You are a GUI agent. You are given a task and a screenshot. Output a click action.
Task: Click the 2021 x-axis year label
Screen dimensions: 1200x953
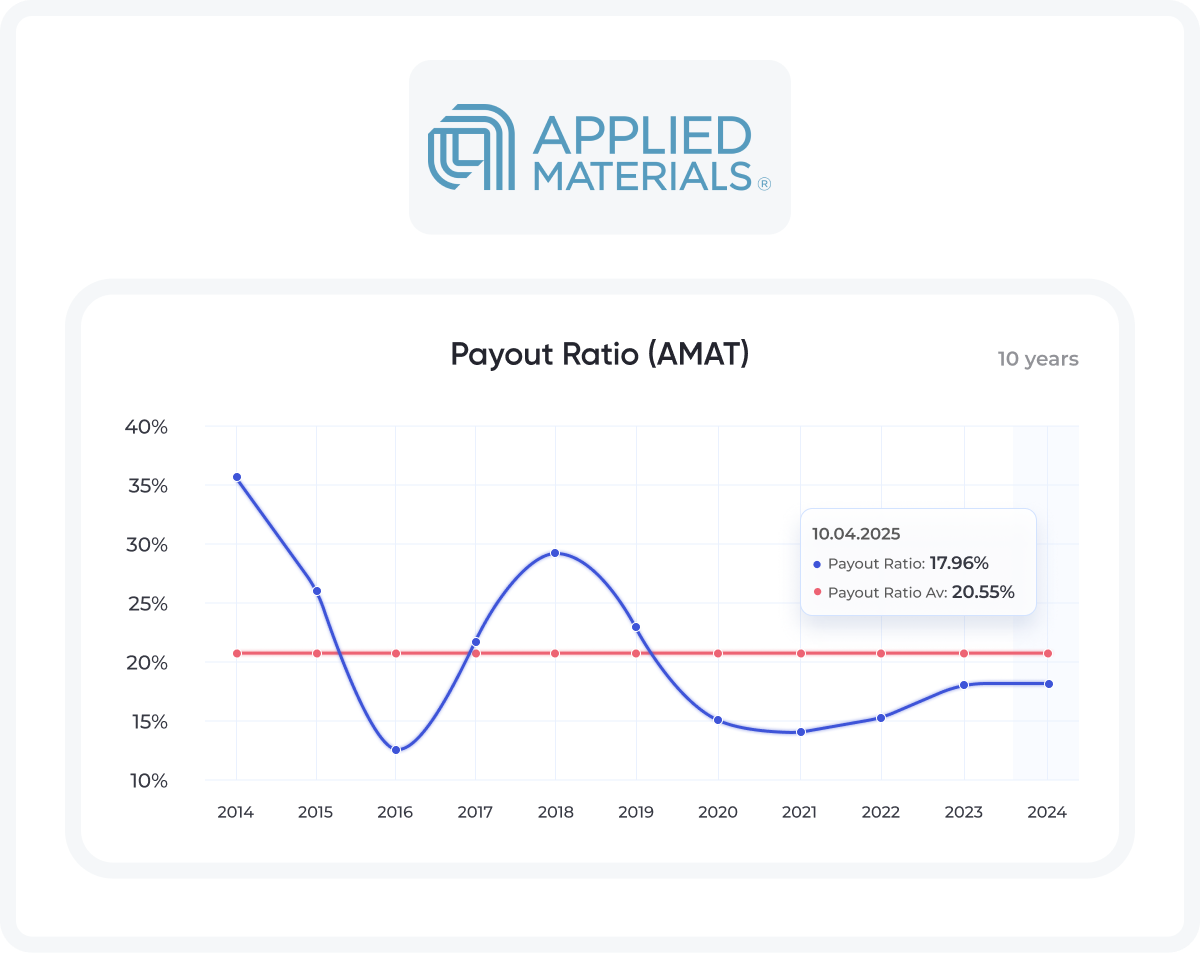pos(800,813)
